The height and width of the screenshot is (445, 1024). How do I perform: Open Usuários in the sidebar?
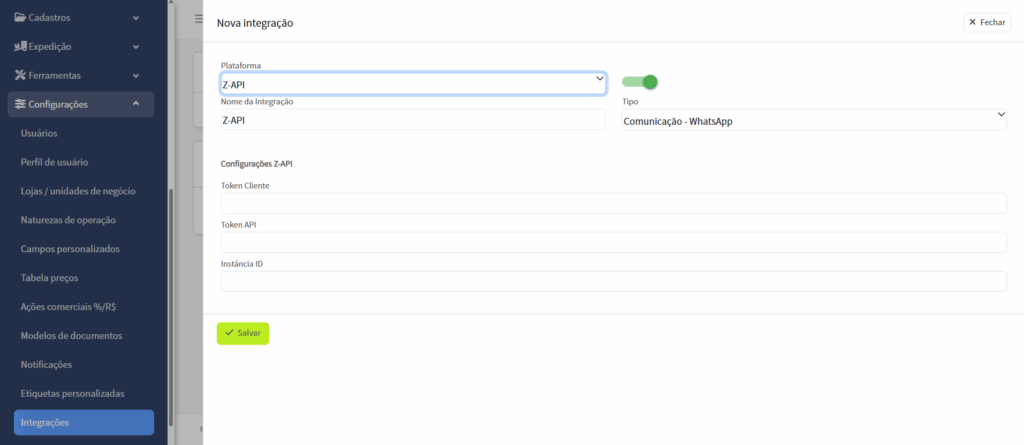tap(39, 133)
